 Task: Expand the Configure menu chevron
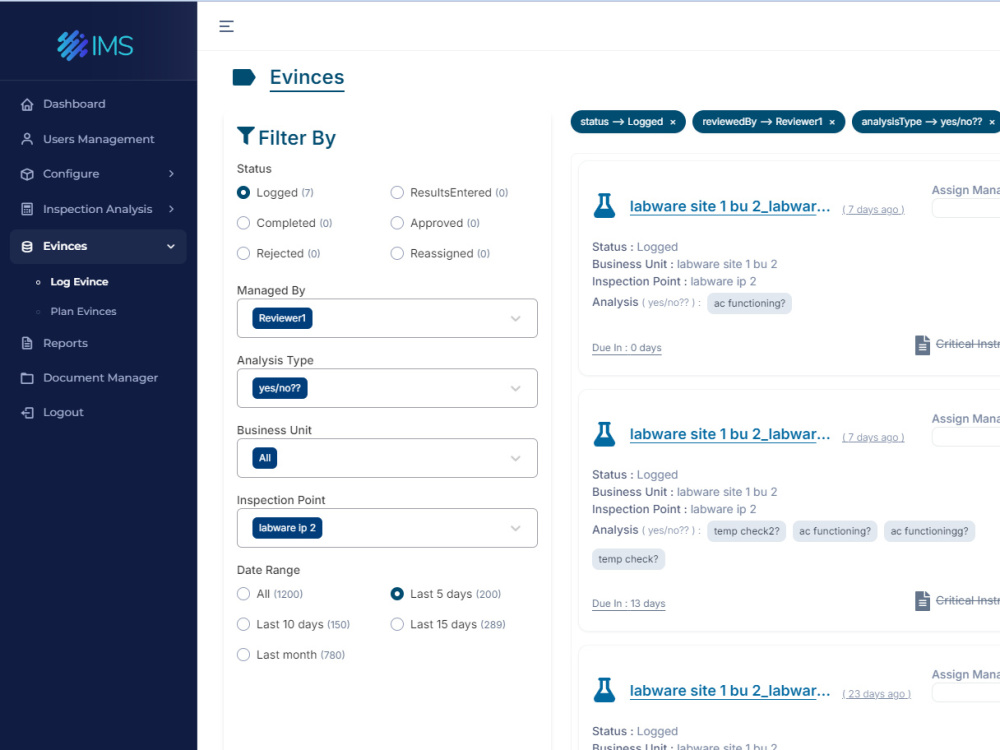(x=171, y=174)
